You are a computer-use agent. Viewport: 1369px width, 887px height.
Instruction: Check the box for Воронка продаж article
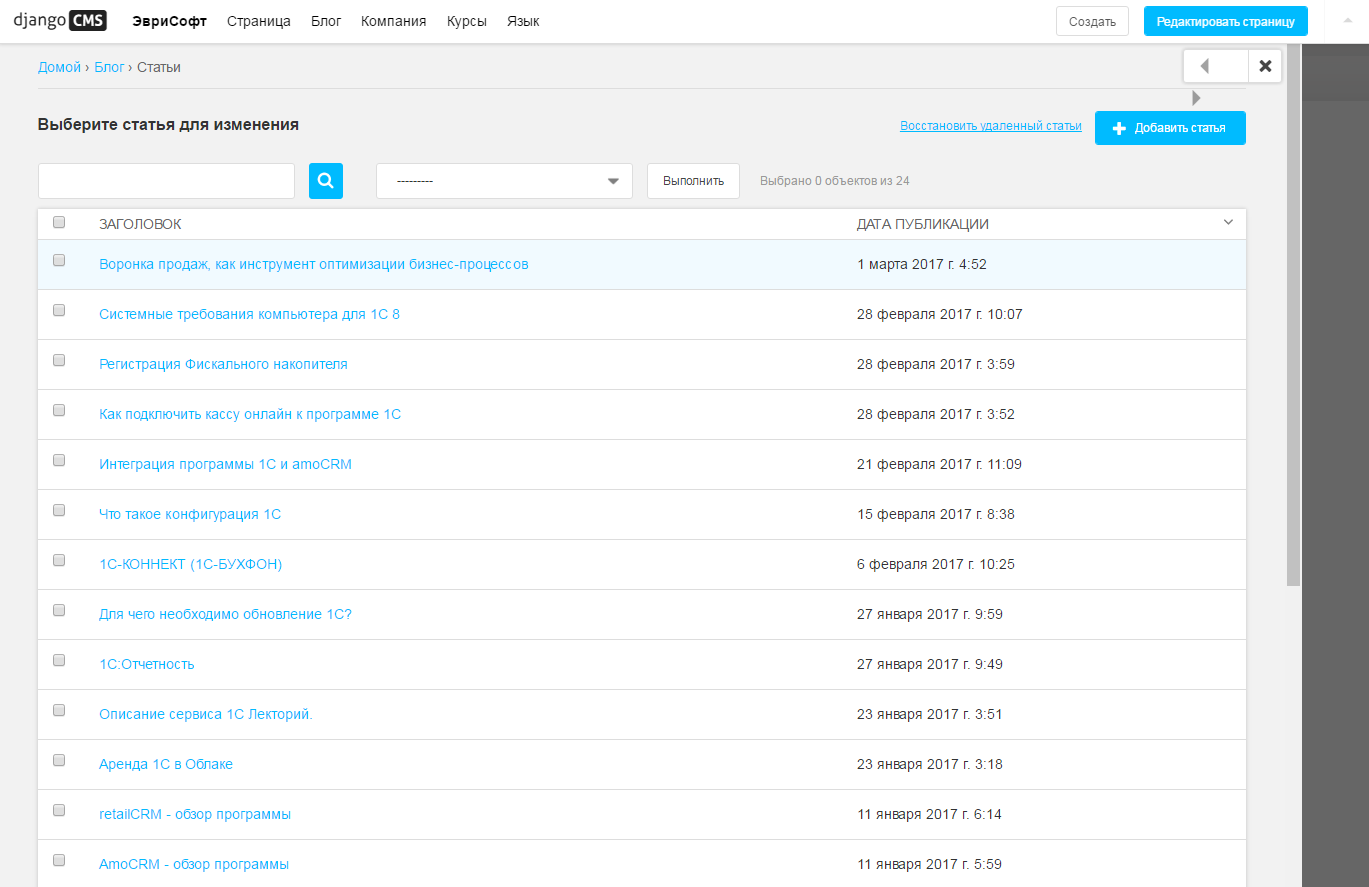tap(59, 260)
